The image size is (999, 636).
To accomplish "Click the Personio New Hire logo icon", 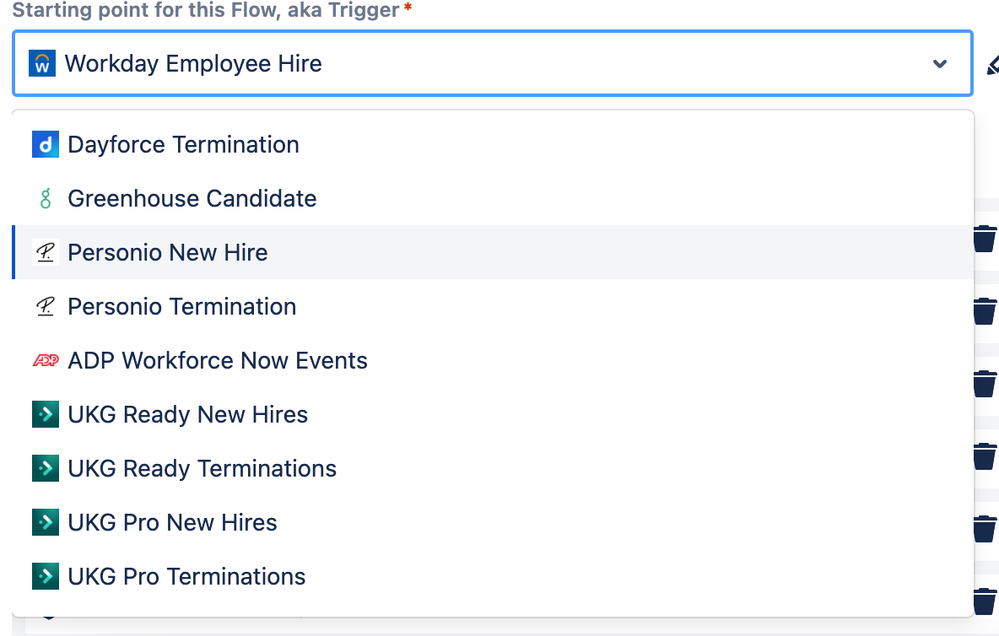I will [x=45, y=253].
